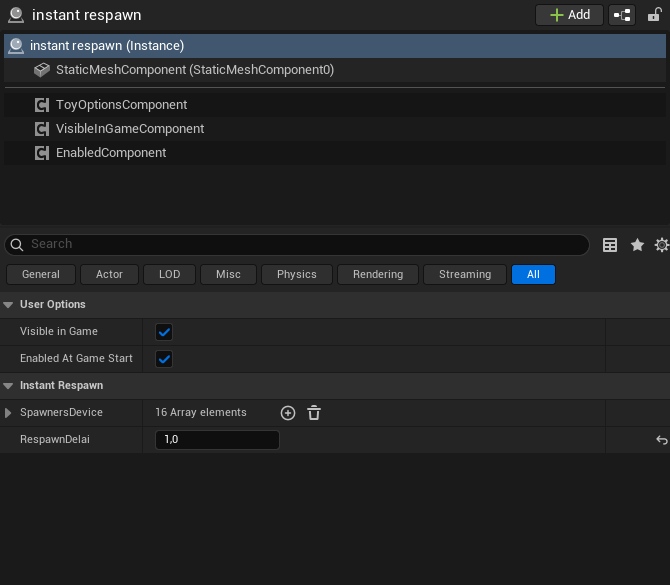Reset RespawnDelai to default value

(661, 440)
